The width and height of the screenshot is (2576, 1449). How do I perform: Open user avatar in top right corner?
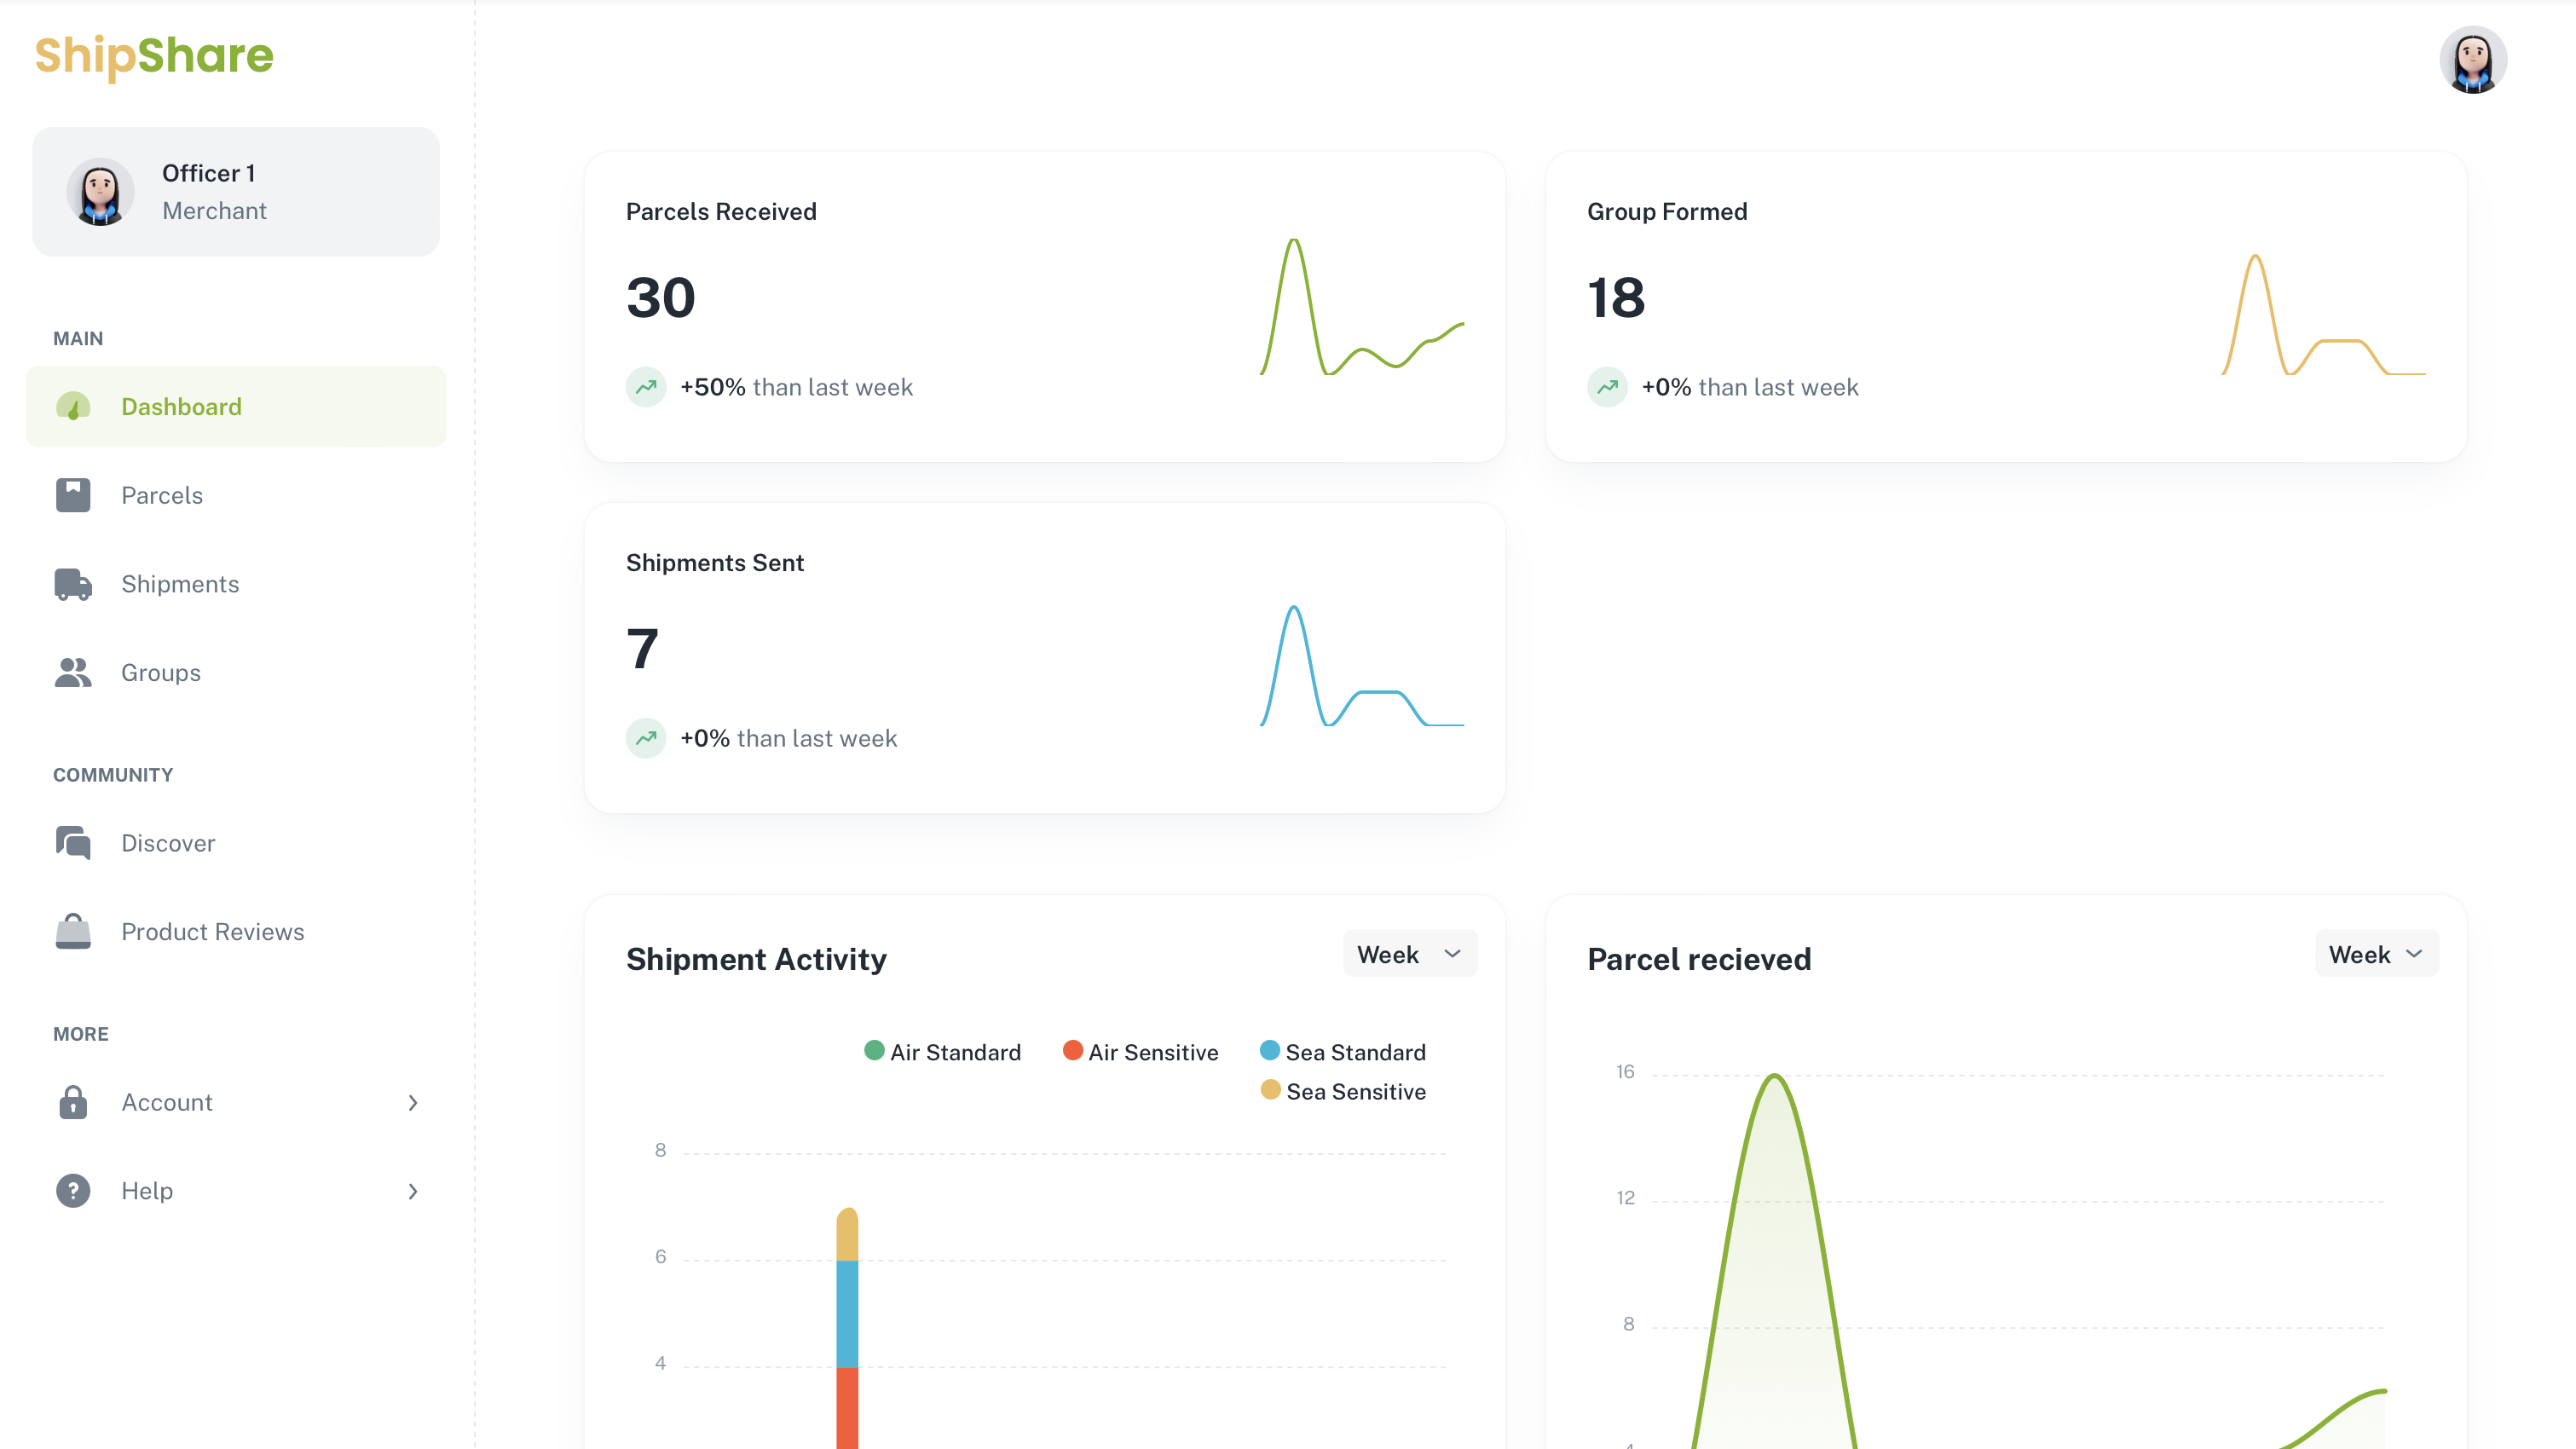(x=2472, y=60)
